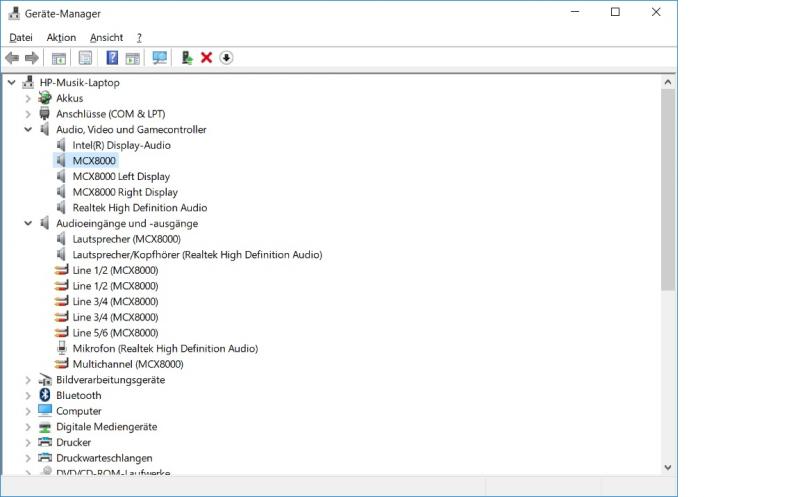Click the Show/Hide console tree icon
This screenshot has width=800, height=497.
59,58
